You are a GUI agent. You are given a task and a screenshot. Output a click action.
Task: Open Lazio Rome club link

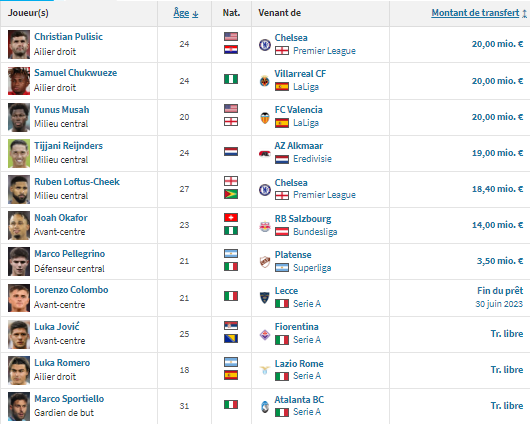click(299, 364)
